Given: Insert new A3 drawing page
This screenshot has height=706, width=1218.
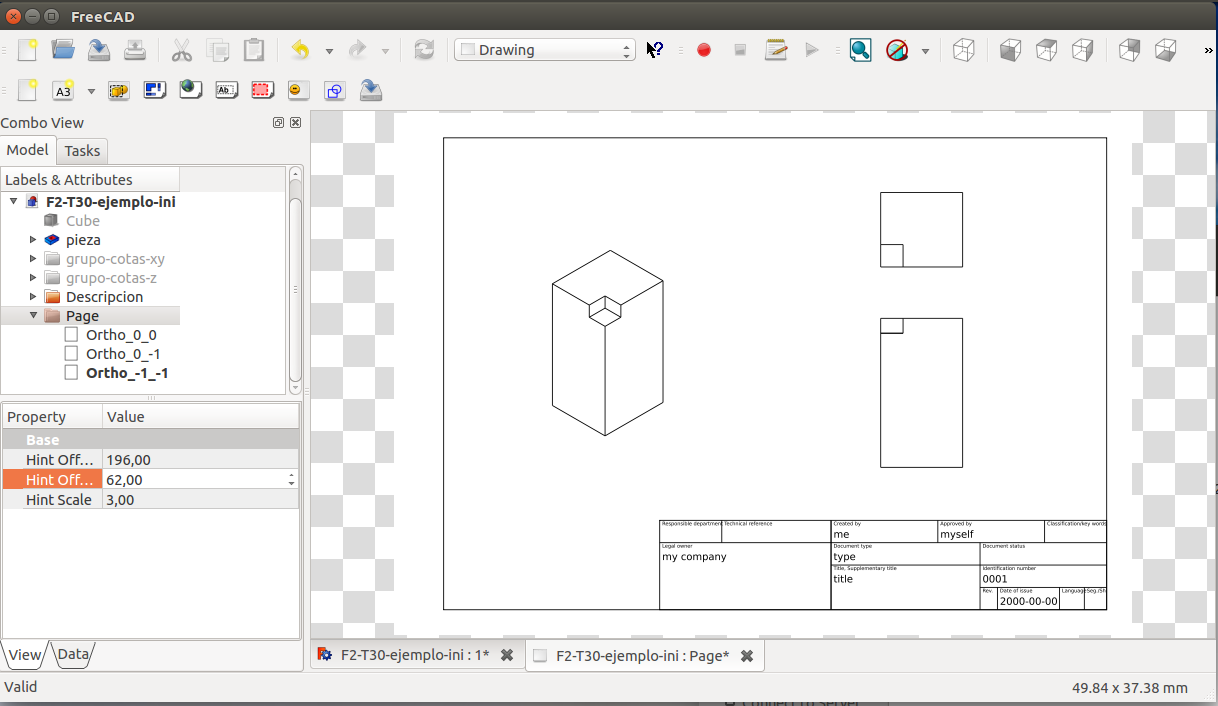Looking at the screenshot, I should click(63, 91).
